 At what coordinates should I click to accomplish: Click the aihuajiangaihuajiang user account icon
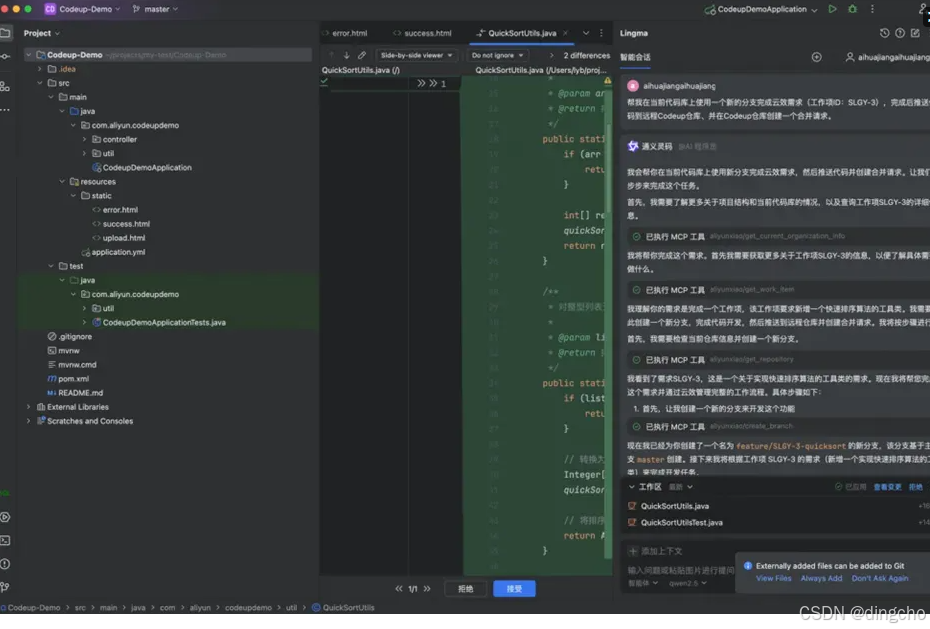coord(850,57)
